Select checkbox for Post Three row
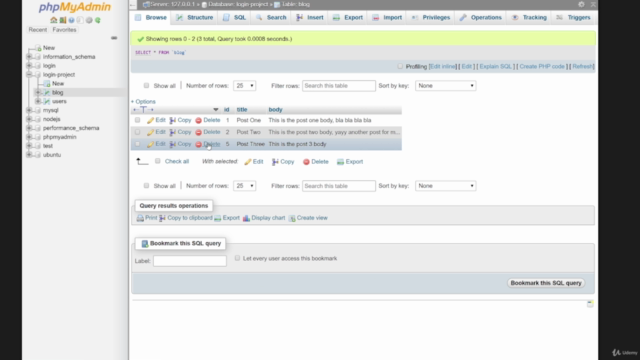 click(138, 144)
